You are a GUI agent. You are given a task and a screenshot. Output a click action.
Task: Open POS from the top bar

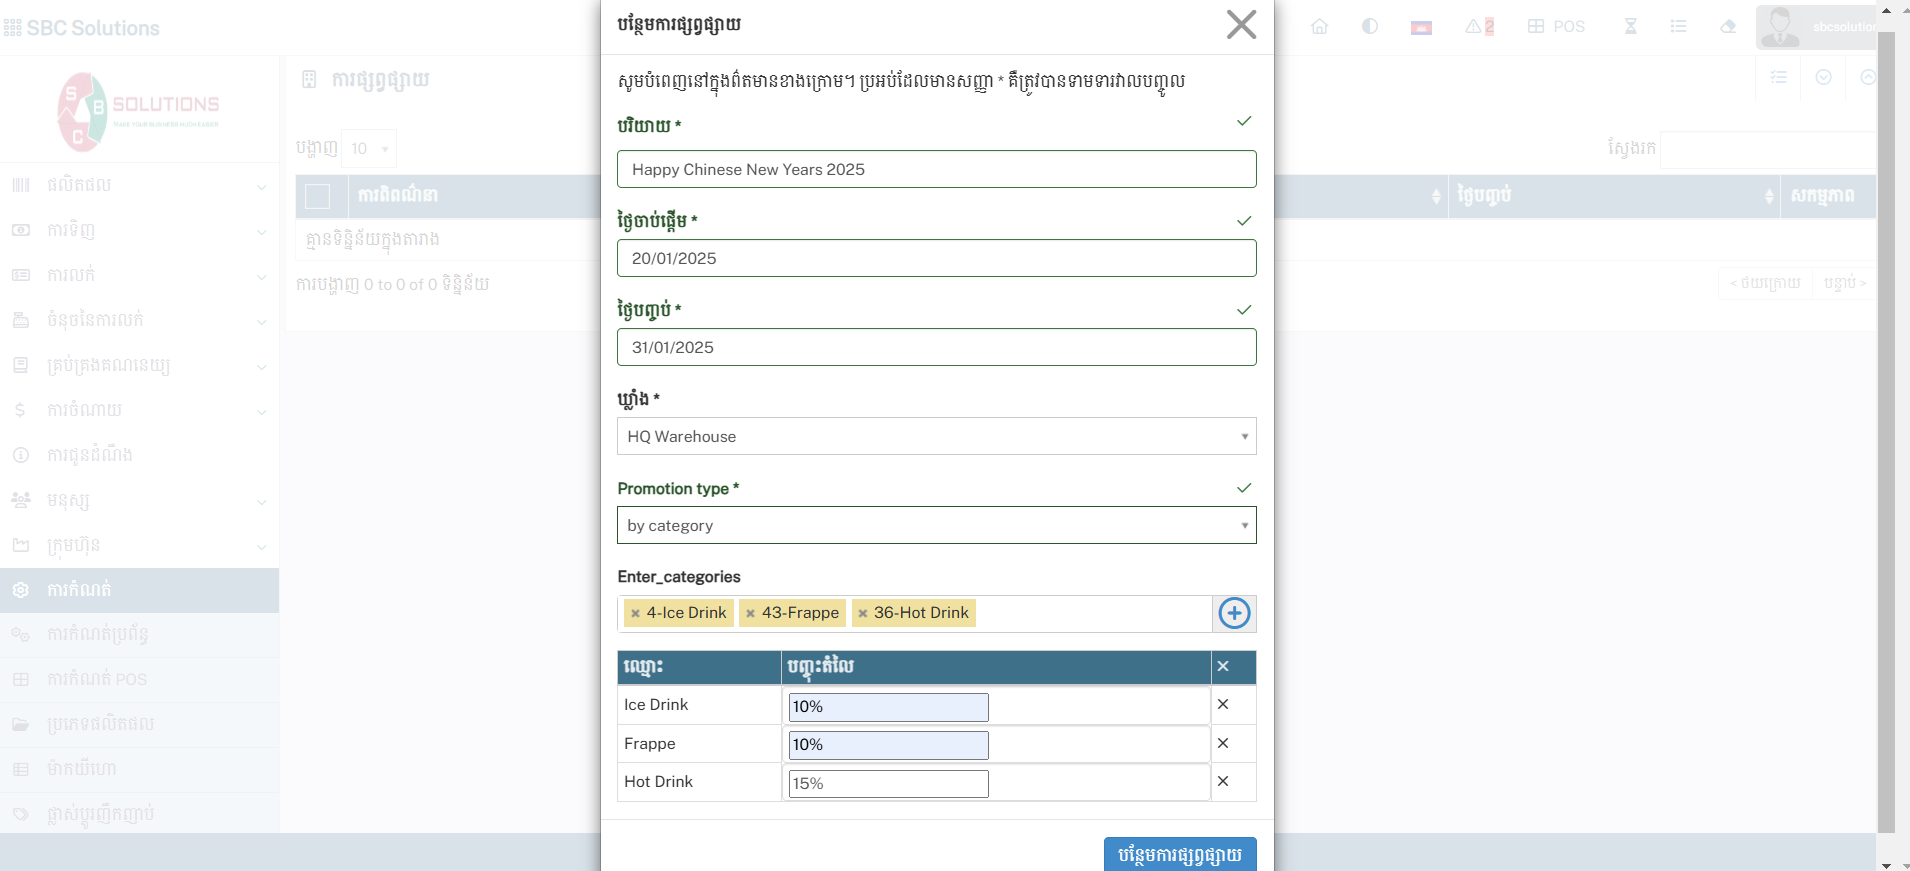click(x=1556, y=27)
